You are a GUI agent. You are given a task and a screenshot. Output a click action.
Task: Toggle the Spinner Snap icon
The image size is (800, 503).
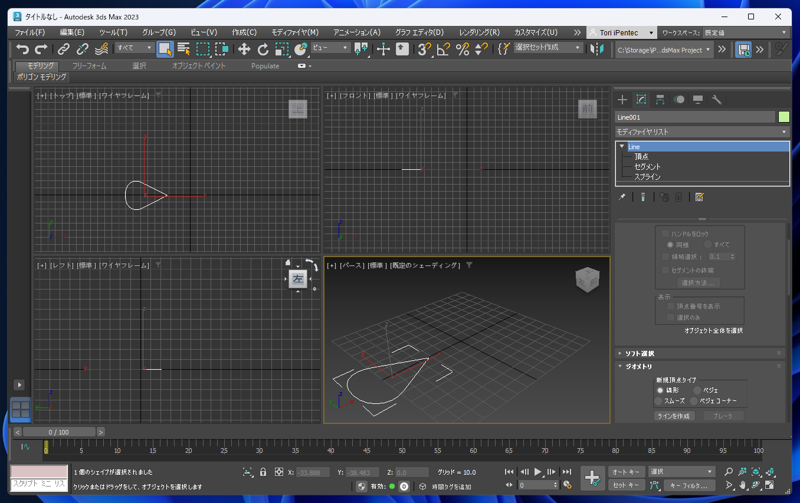click(x=481, y=49)
